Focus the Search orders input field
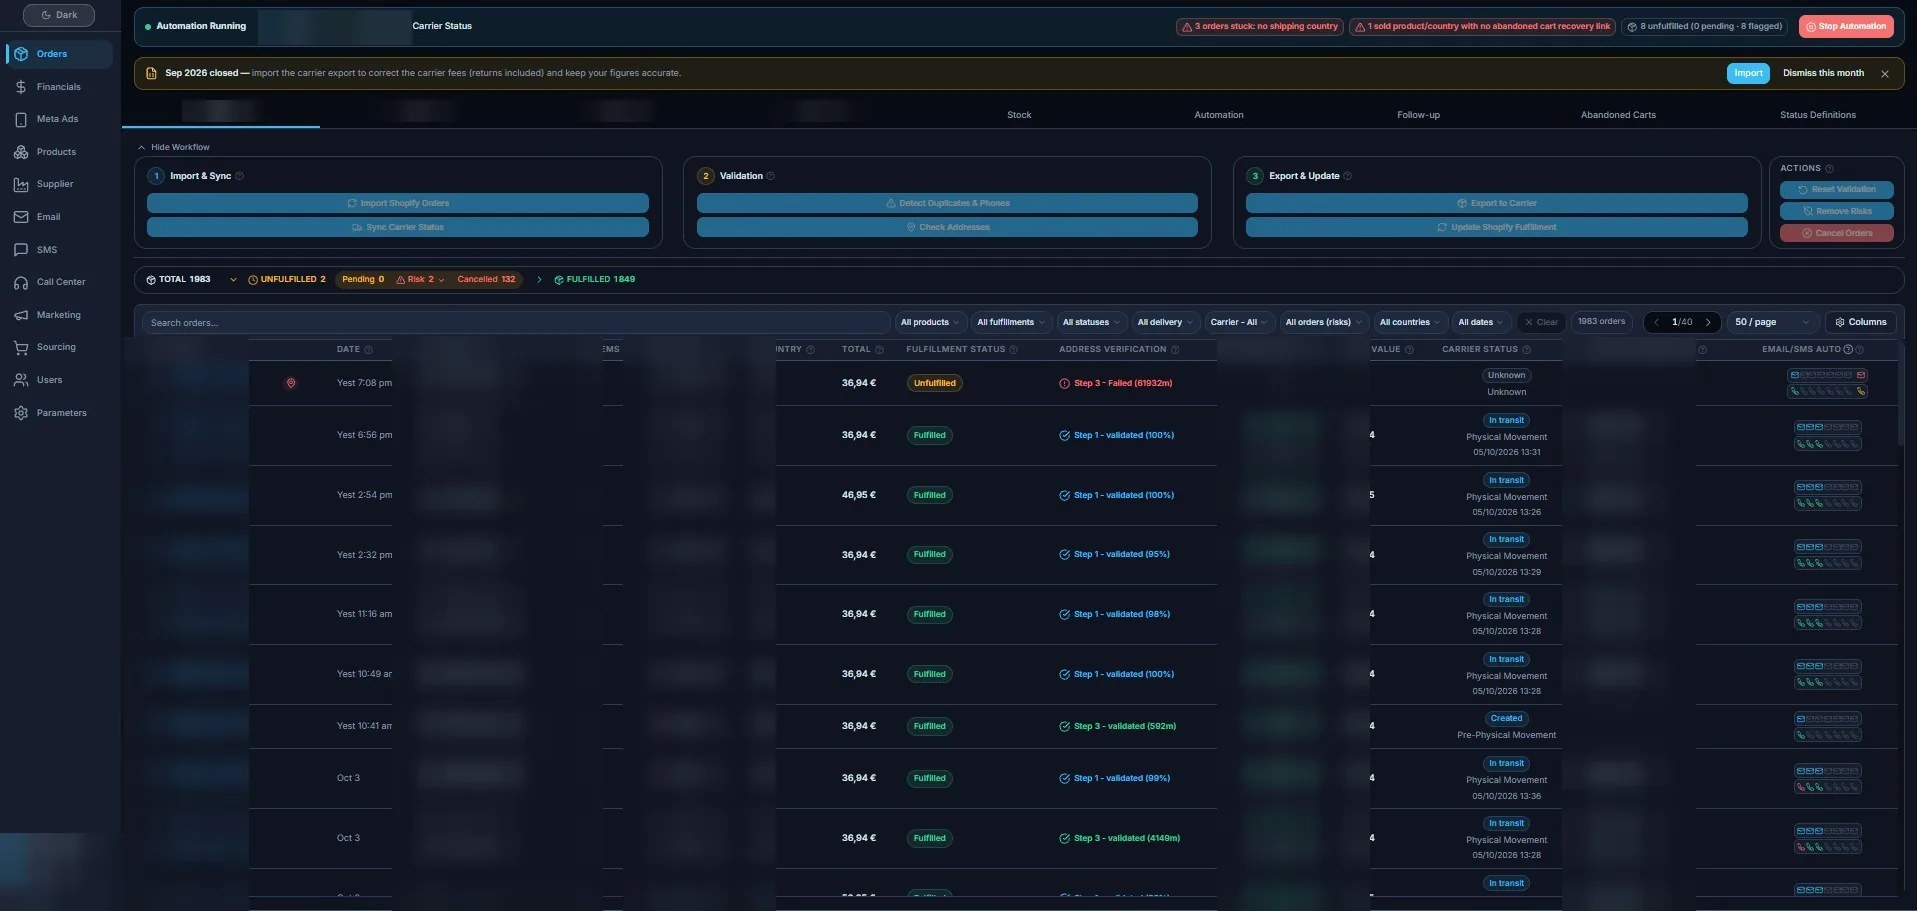 pyautogui.click(x=515, y=323)
